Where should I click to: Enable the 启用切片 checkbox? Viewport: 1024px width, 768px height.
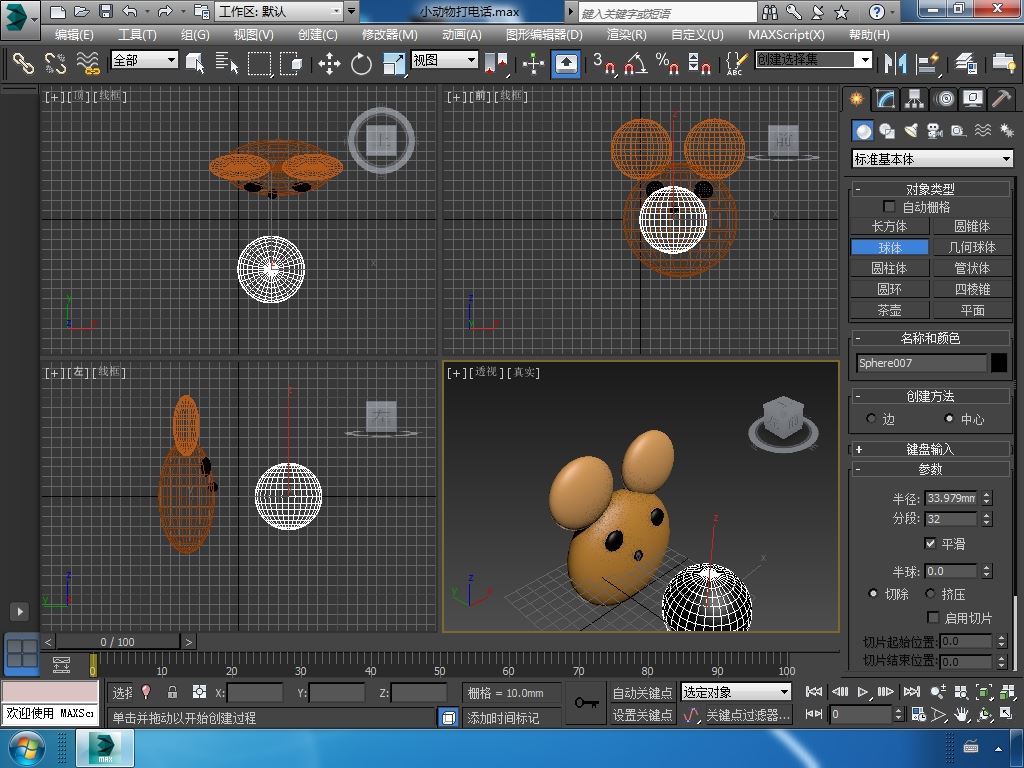point(933,617)
